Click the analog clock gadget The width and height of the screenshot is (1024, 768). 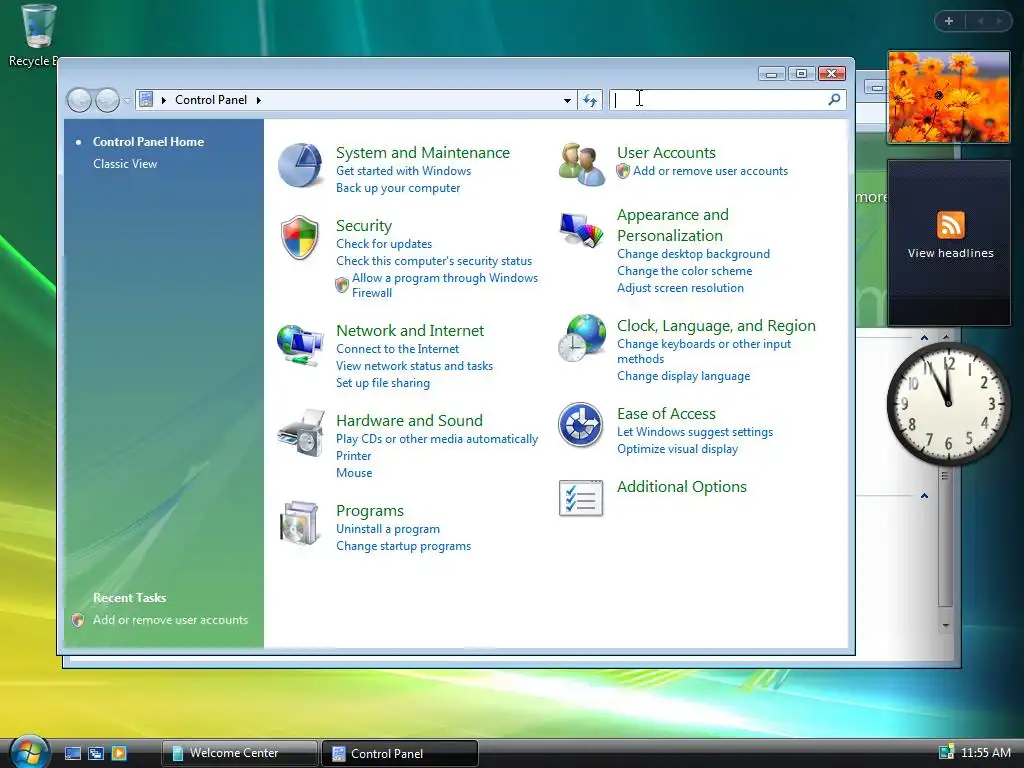pos(948,403)
